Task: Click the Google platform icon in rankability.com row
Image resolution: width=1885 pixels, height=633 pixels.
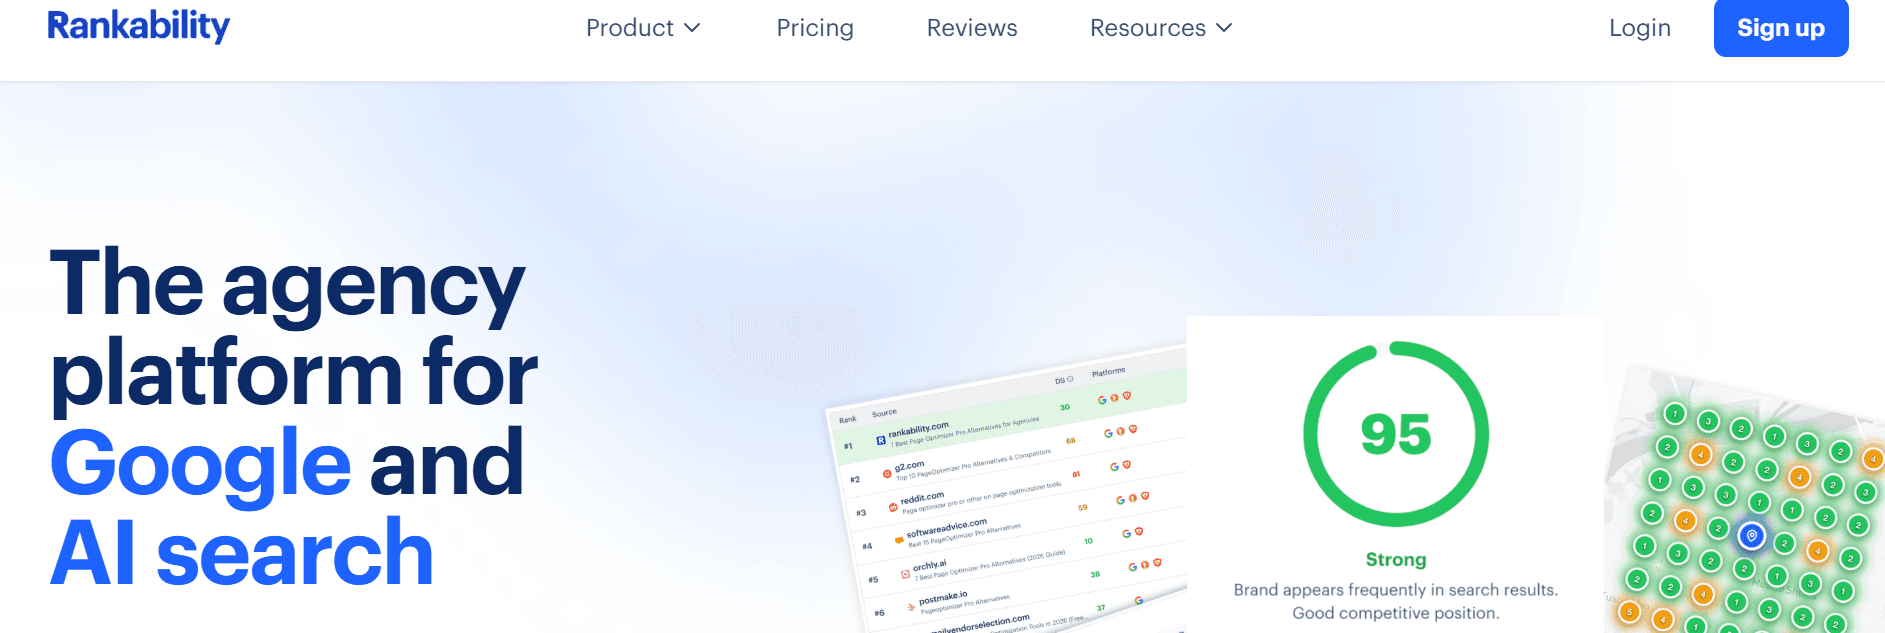Action: [x=1102, y=400]
